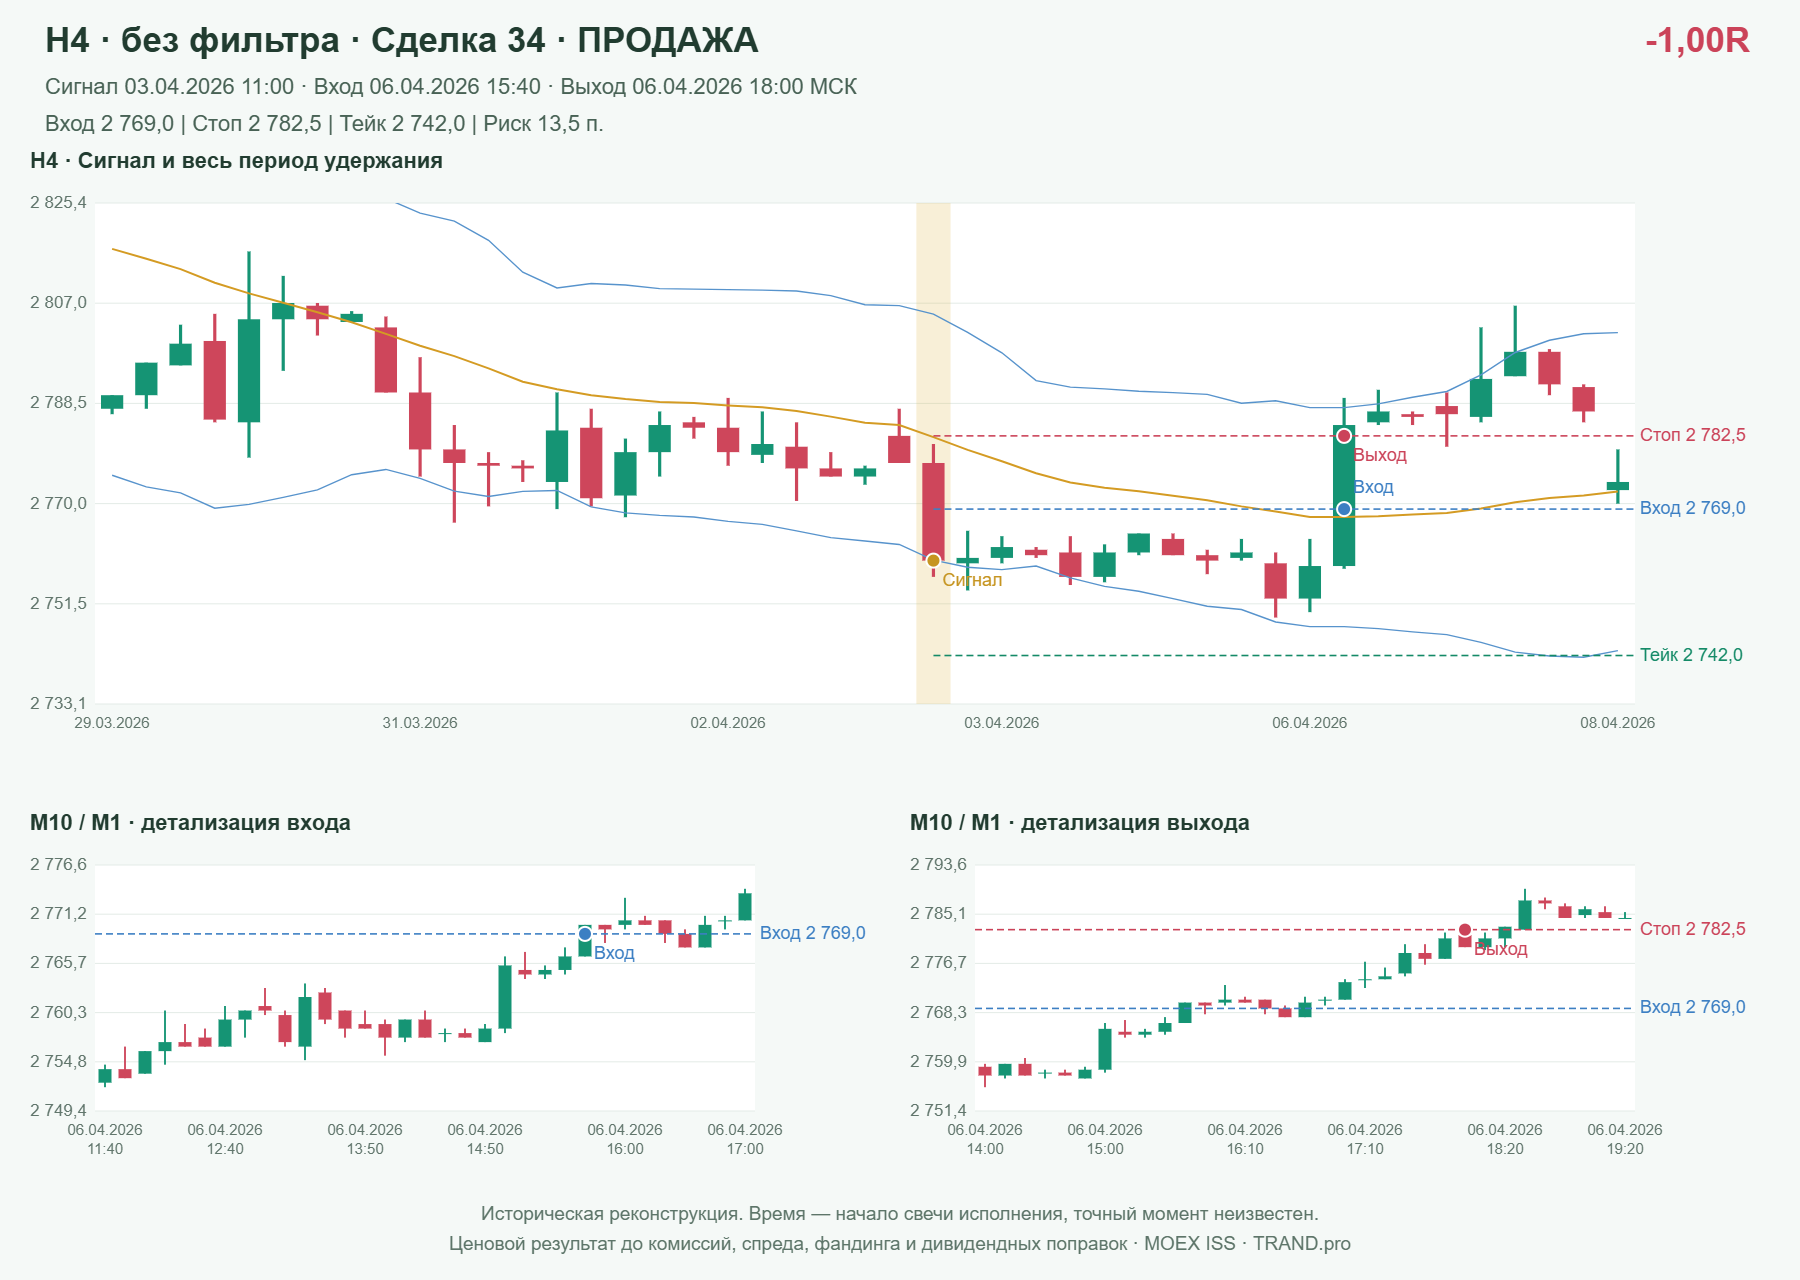Viewport: 1800px width, 1280px height.
Task: Click the blue Вход dot in entry detail chart
Action: tap(585, 934)
